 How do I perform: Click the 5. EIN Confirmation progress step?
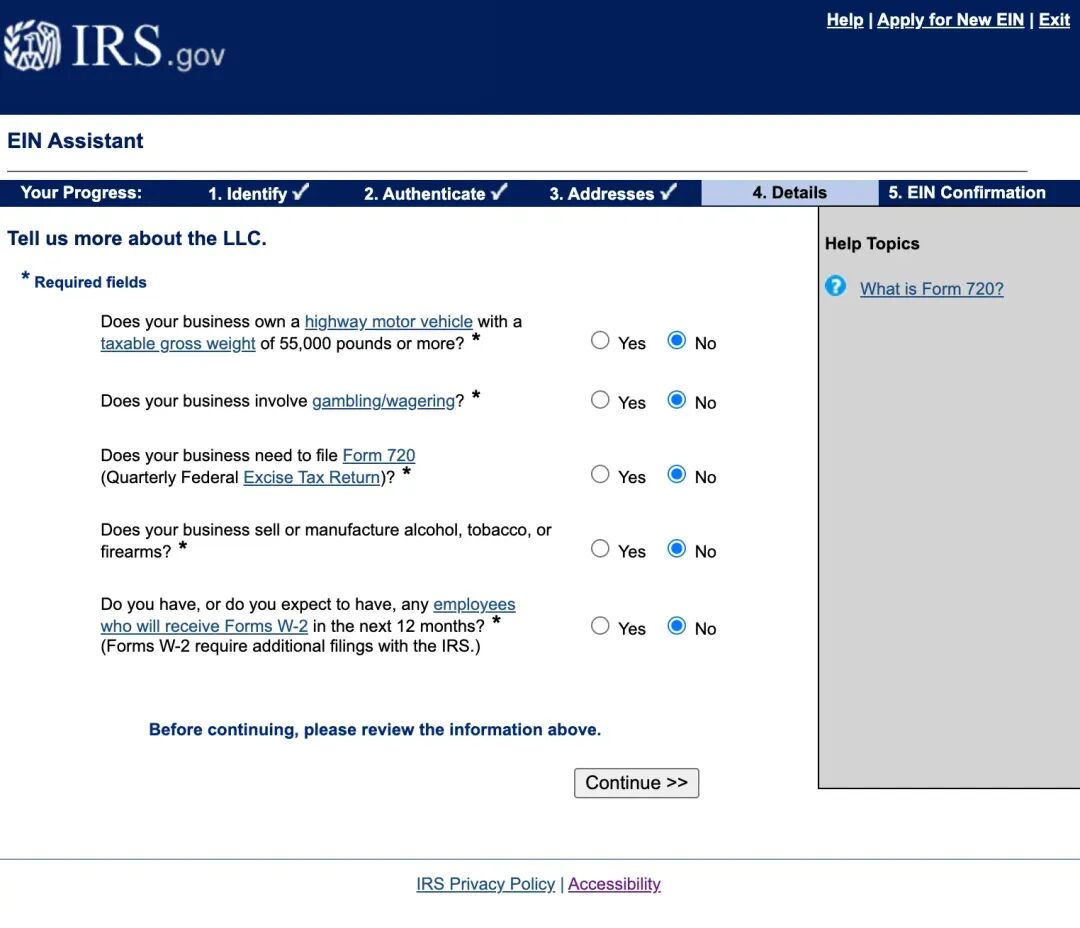point(967,193)
